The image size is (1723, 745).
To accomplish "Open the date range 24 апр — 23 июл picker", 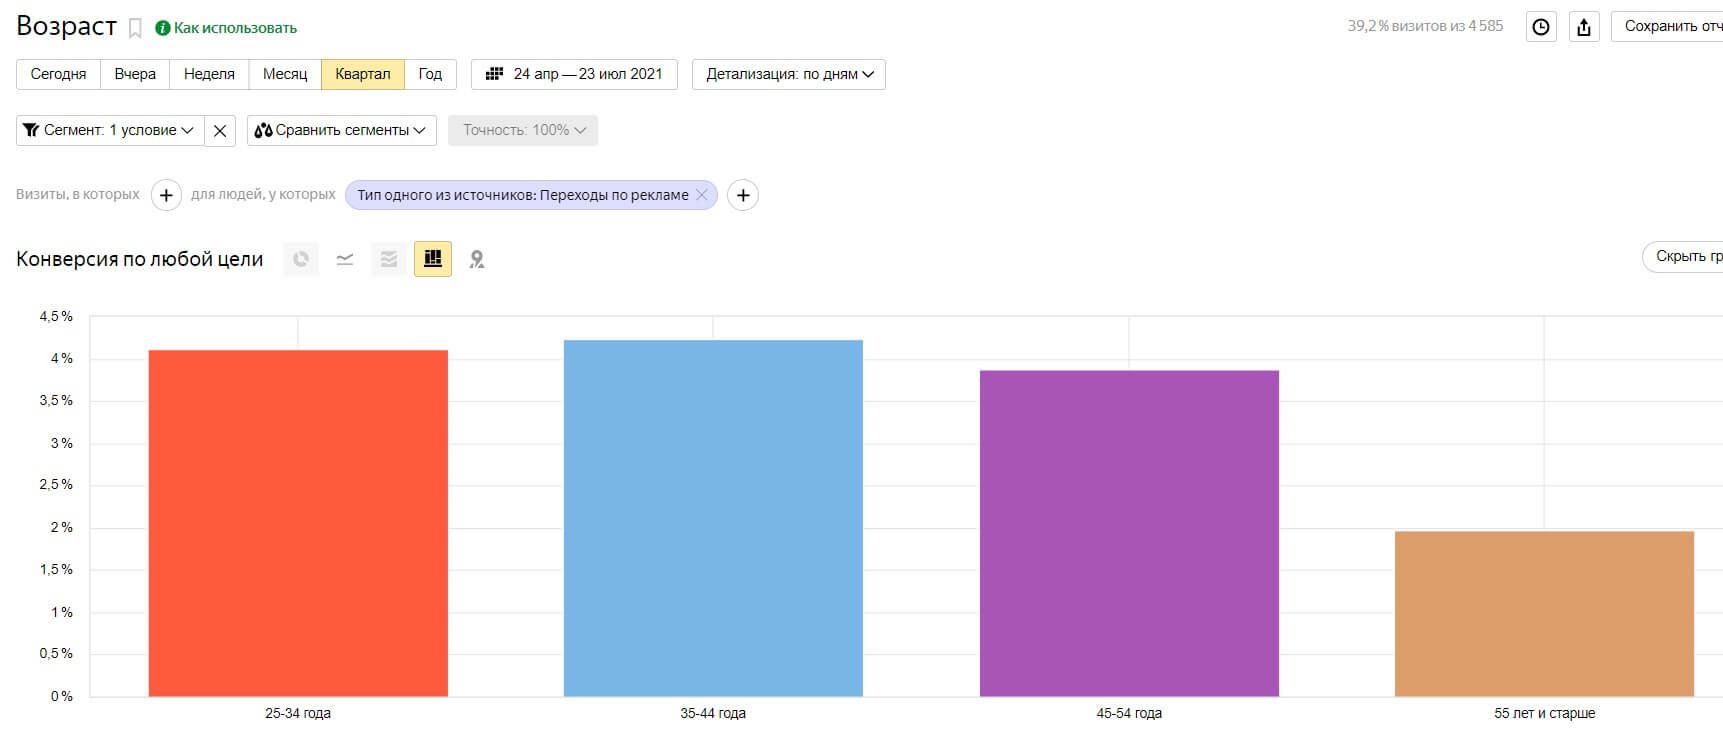I will tap(574, 75).
